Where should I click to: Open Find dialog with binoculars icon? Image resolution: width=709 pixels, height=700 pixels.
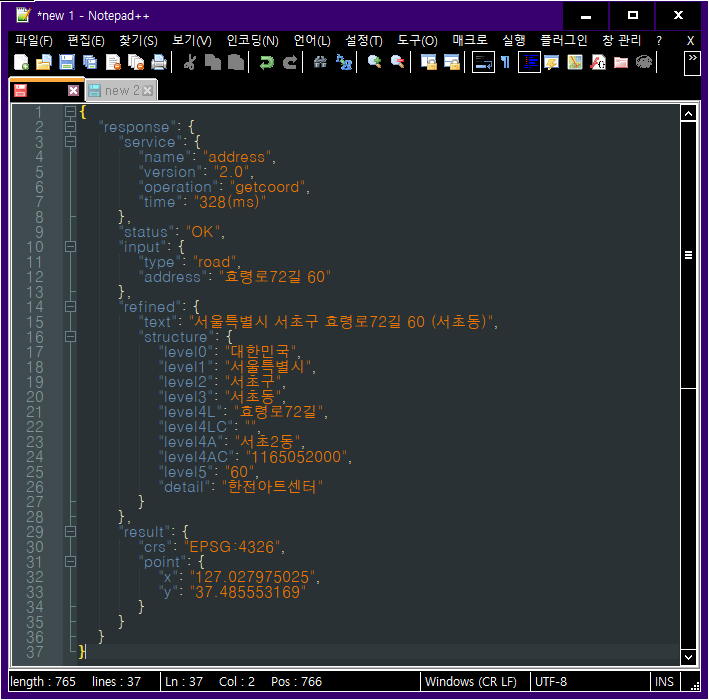(321, 62)
